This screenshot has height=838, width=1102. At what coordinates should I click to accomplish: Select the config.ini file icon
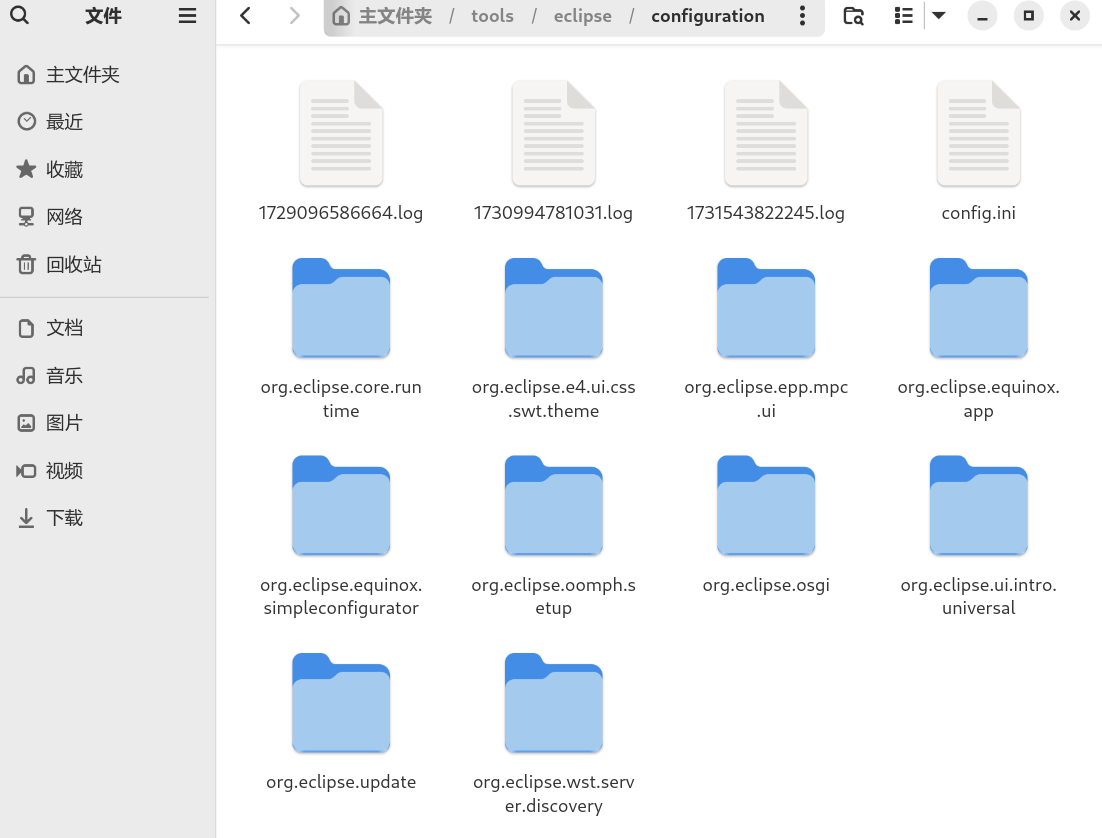tap(978, 134)
